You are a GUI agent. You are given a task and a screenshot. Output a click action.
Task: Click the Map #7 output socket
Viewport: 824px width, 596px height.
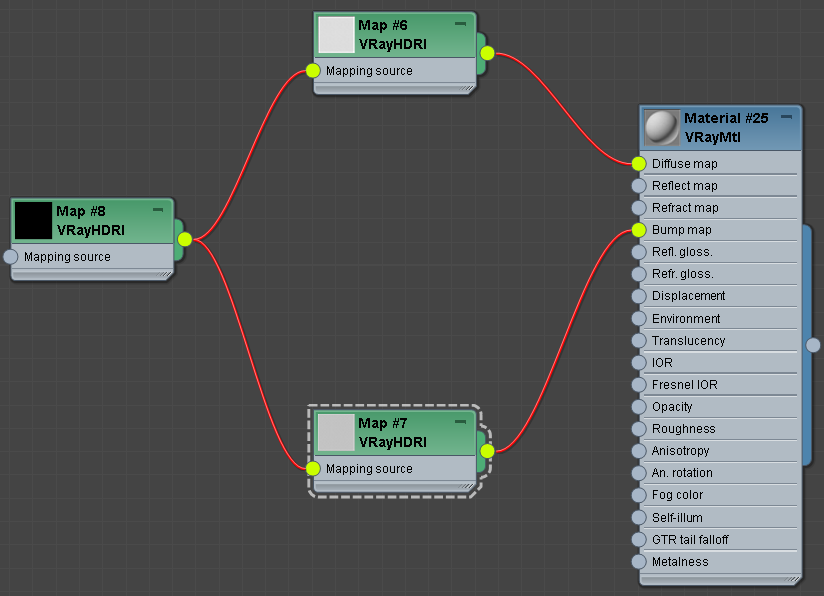click(487, 451)
